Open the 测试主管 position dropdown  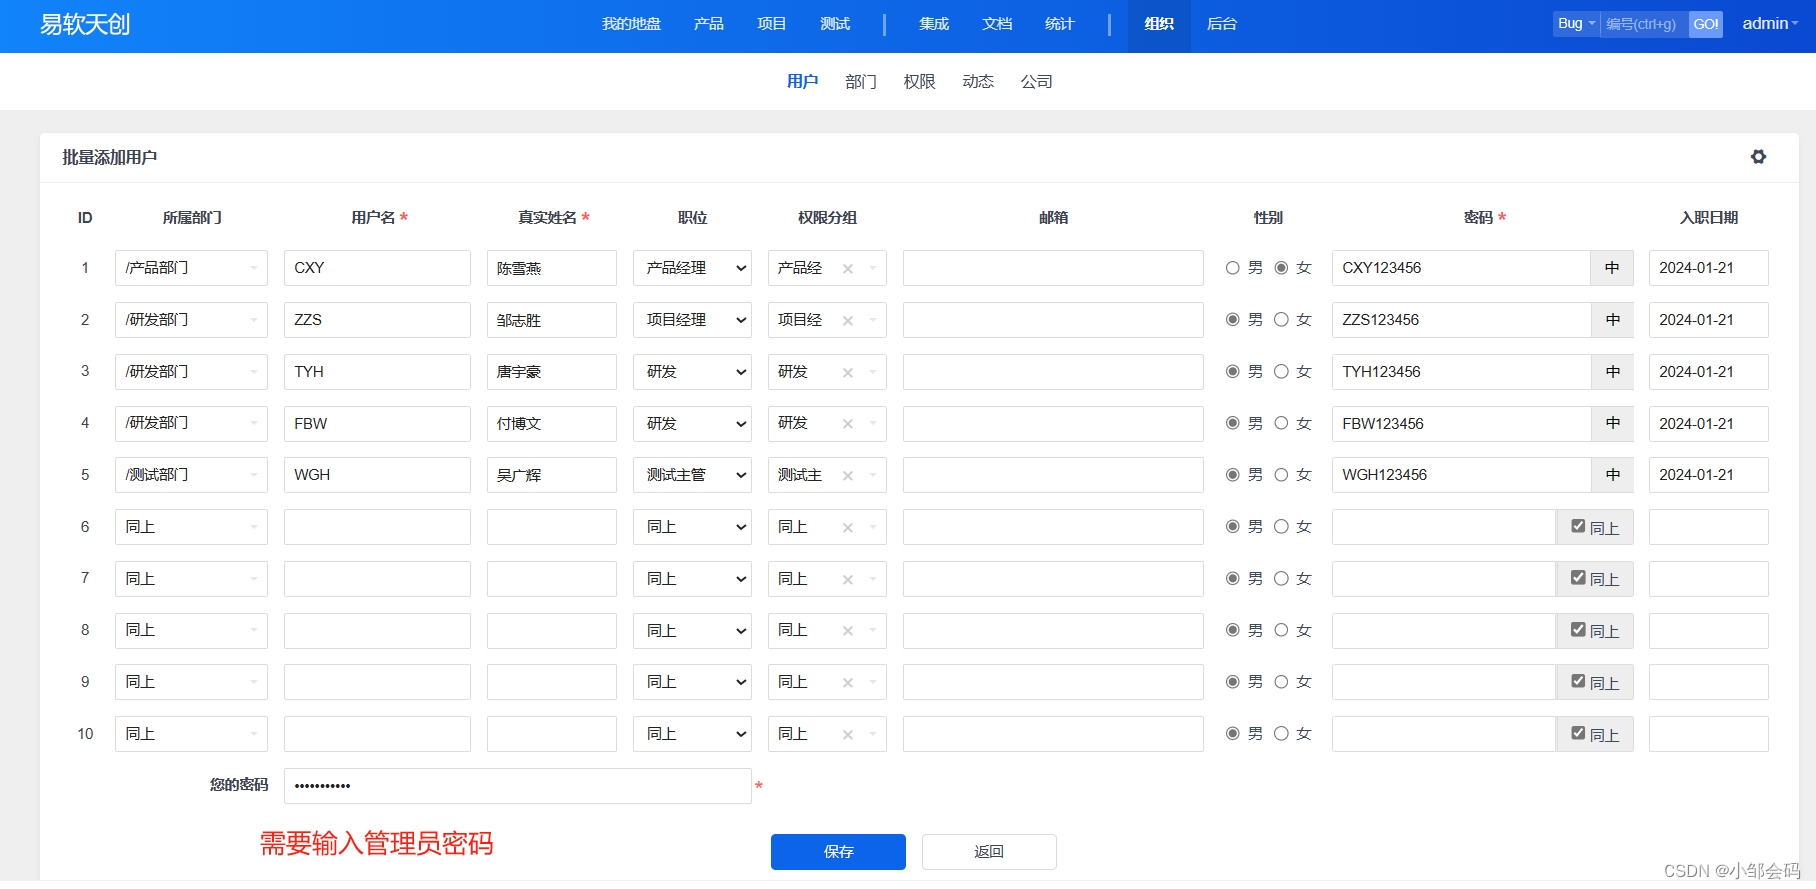[x=692, y=475]
